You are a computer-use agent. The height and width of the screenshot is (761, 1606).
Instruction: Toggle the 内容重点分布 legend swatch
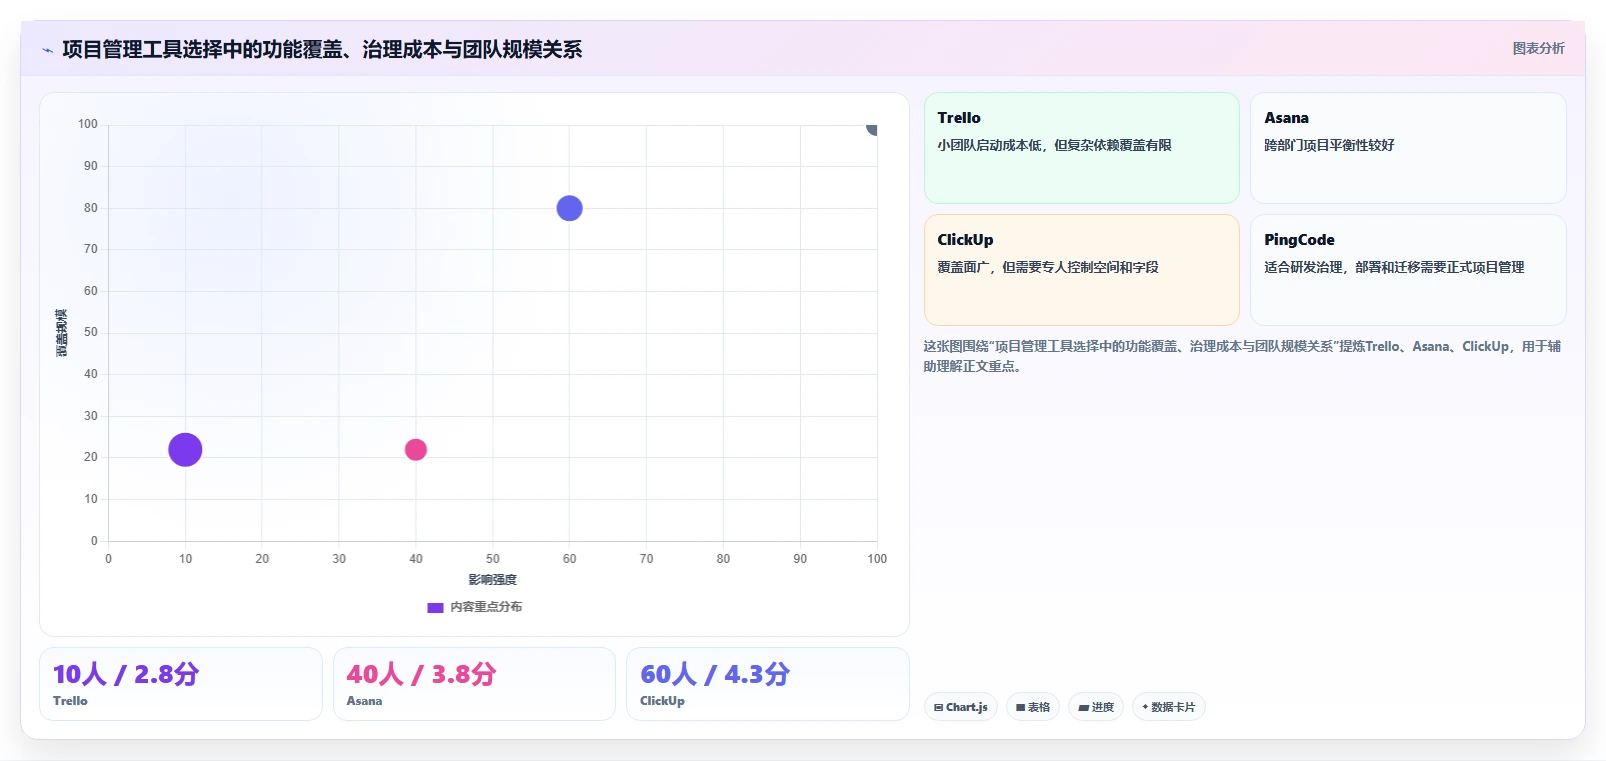coord(435,607)
